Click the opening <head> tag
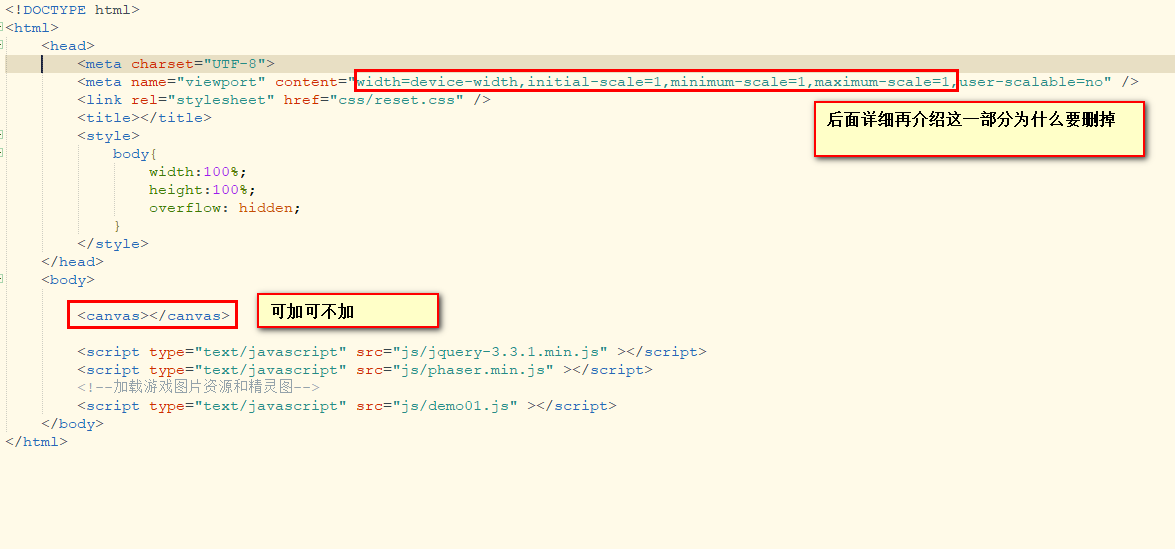 67,46
